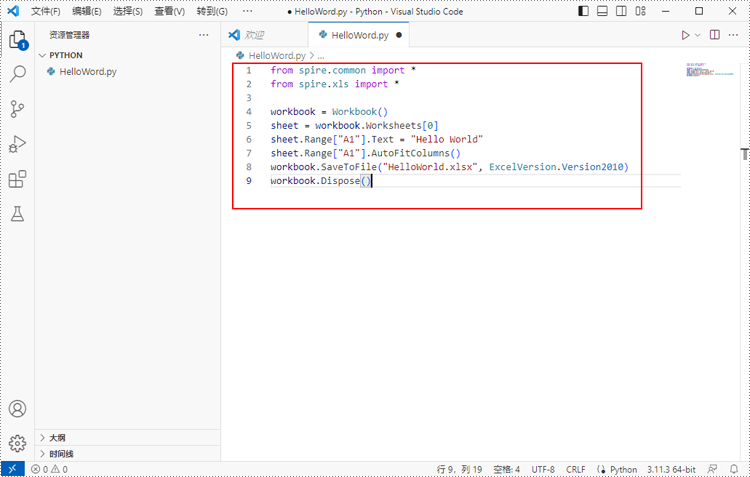Screen dimensions: 750x477
Task: Open the Source Control view
Action: tap(17, 109)
